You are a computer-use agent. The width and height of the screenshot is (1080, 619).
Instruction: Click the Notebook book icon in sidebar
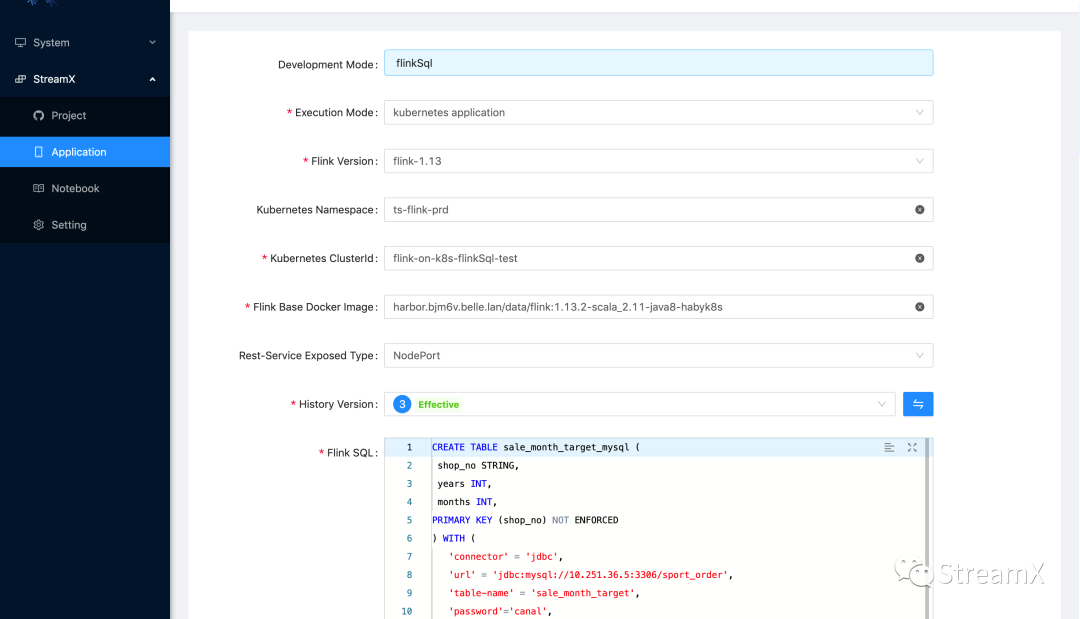pos(39,188)
